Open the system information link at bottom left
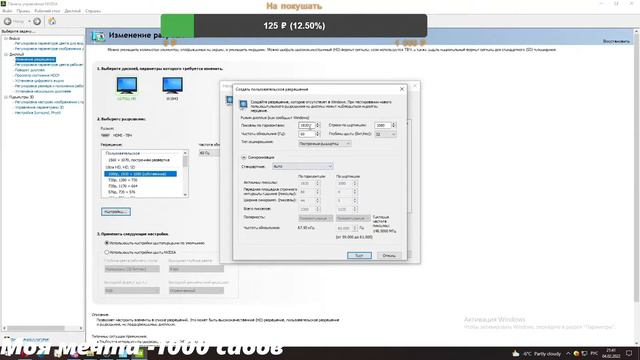This screenshot has height=360, width=640. click(36, 340)
